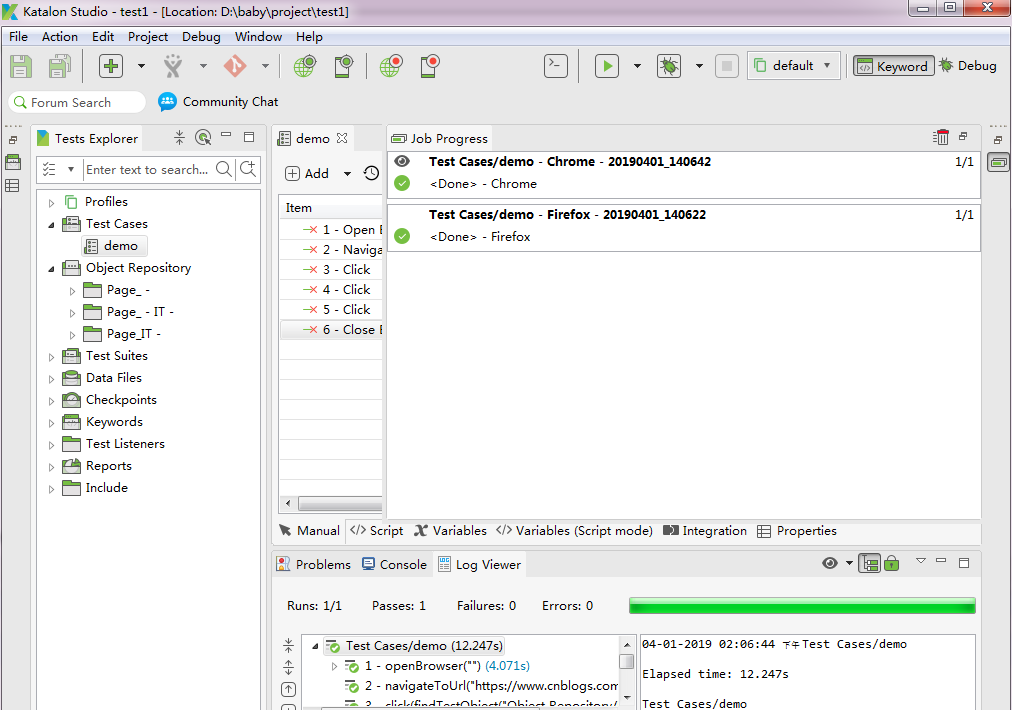Screen dimensions: 1012x710
Task: Open the Integration tab
Action: 705,531
